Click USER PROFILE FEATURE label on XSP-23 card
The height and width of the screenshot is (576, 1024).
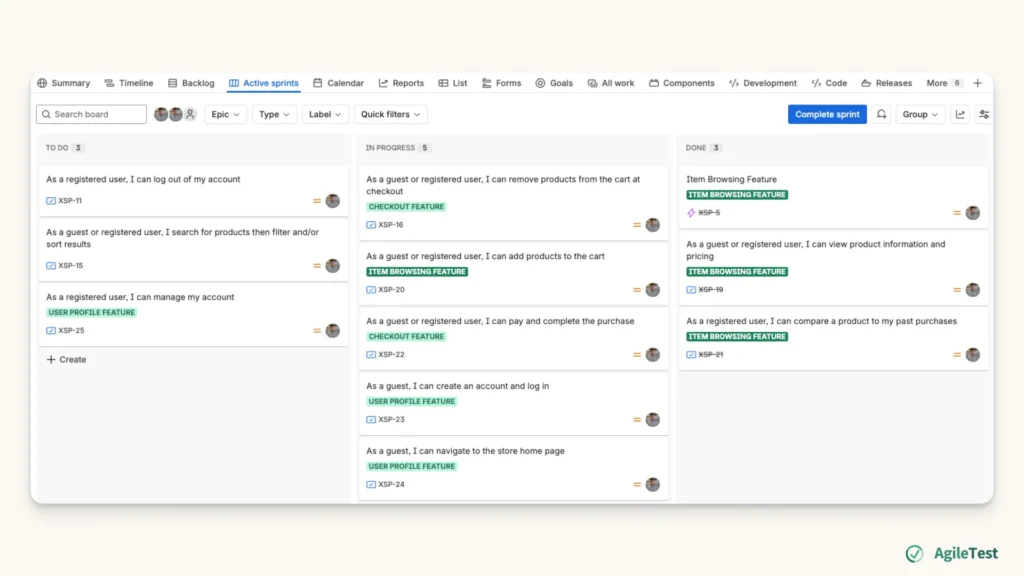click(x=411, y=401)
